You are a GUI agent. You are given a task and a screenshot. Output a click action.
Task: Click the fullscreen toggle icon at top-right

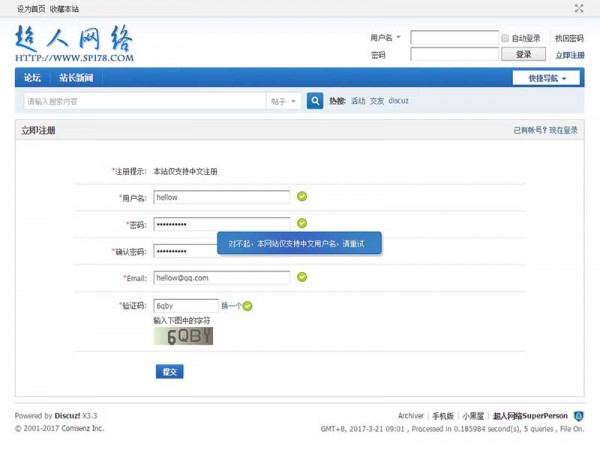click(x=579, y=8)
